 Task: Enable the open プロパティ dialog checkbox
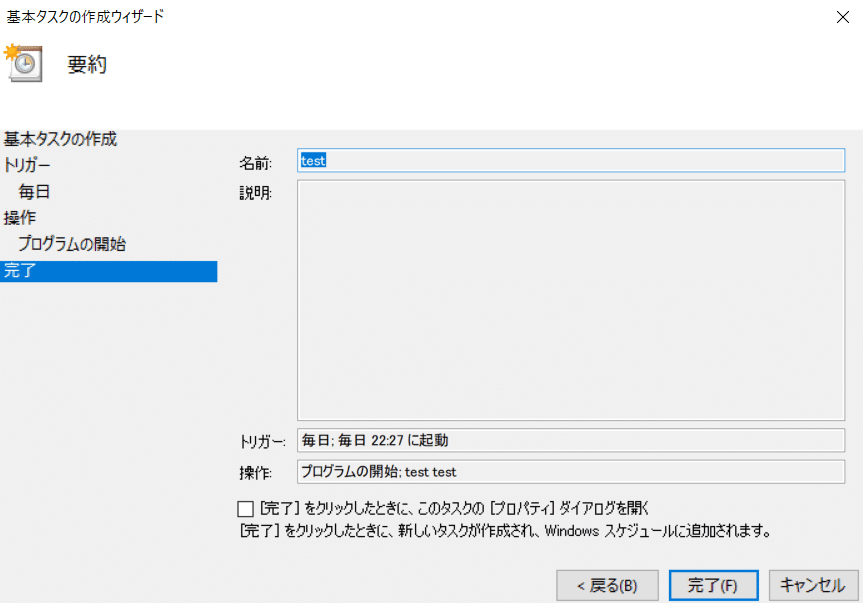(245, 508)
